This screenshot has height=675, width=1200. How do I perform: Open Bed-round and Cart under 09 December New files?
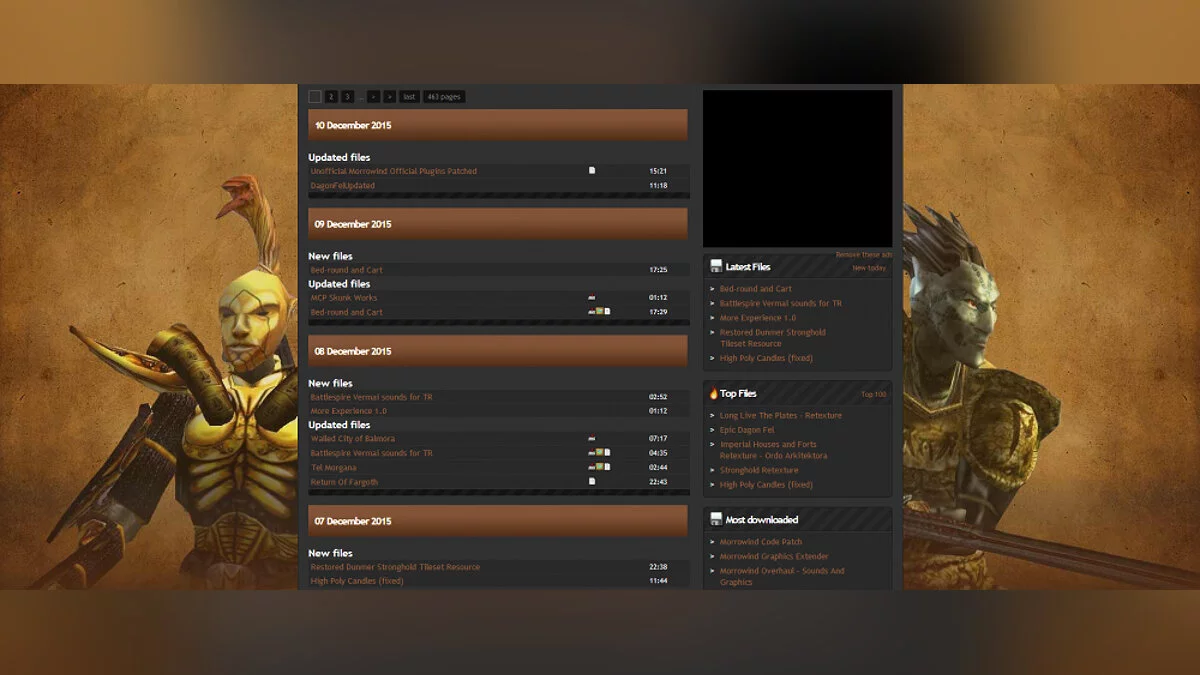346,270
